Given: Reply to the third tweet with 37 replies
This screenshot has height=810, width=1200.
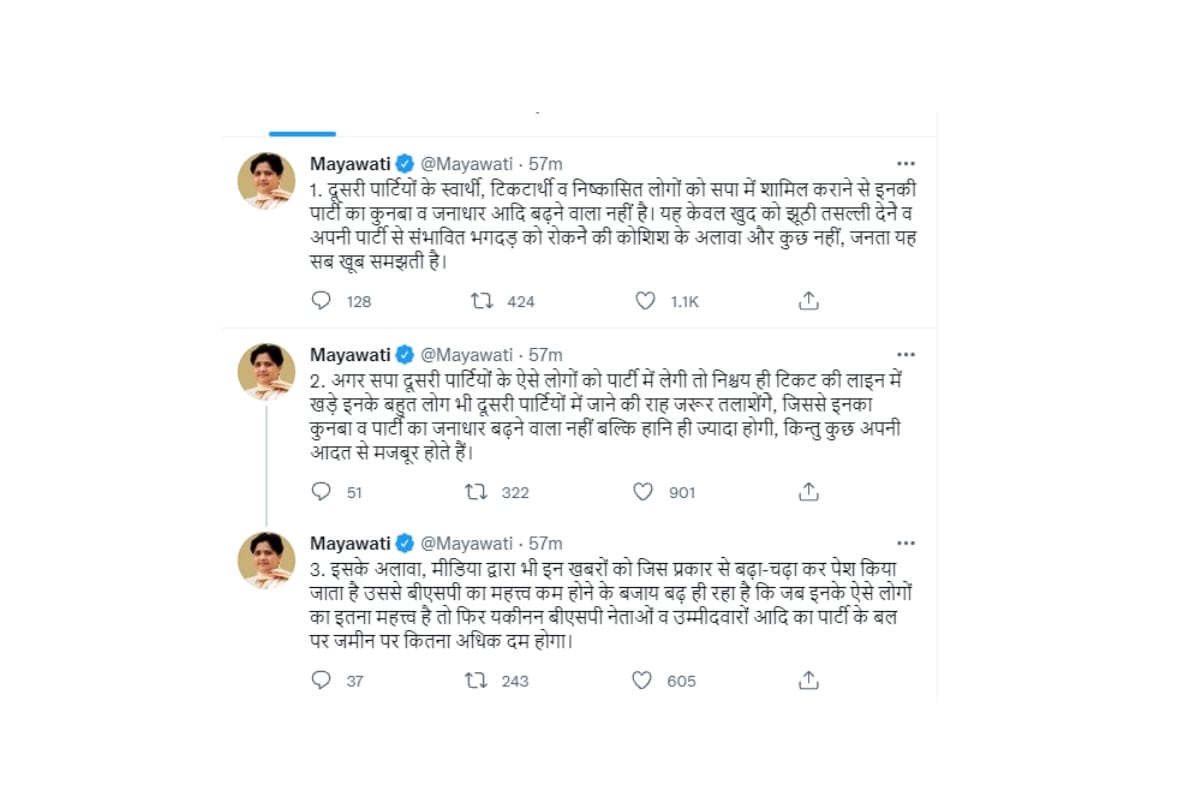Looking at the screenshot, I should click(321, 680).
